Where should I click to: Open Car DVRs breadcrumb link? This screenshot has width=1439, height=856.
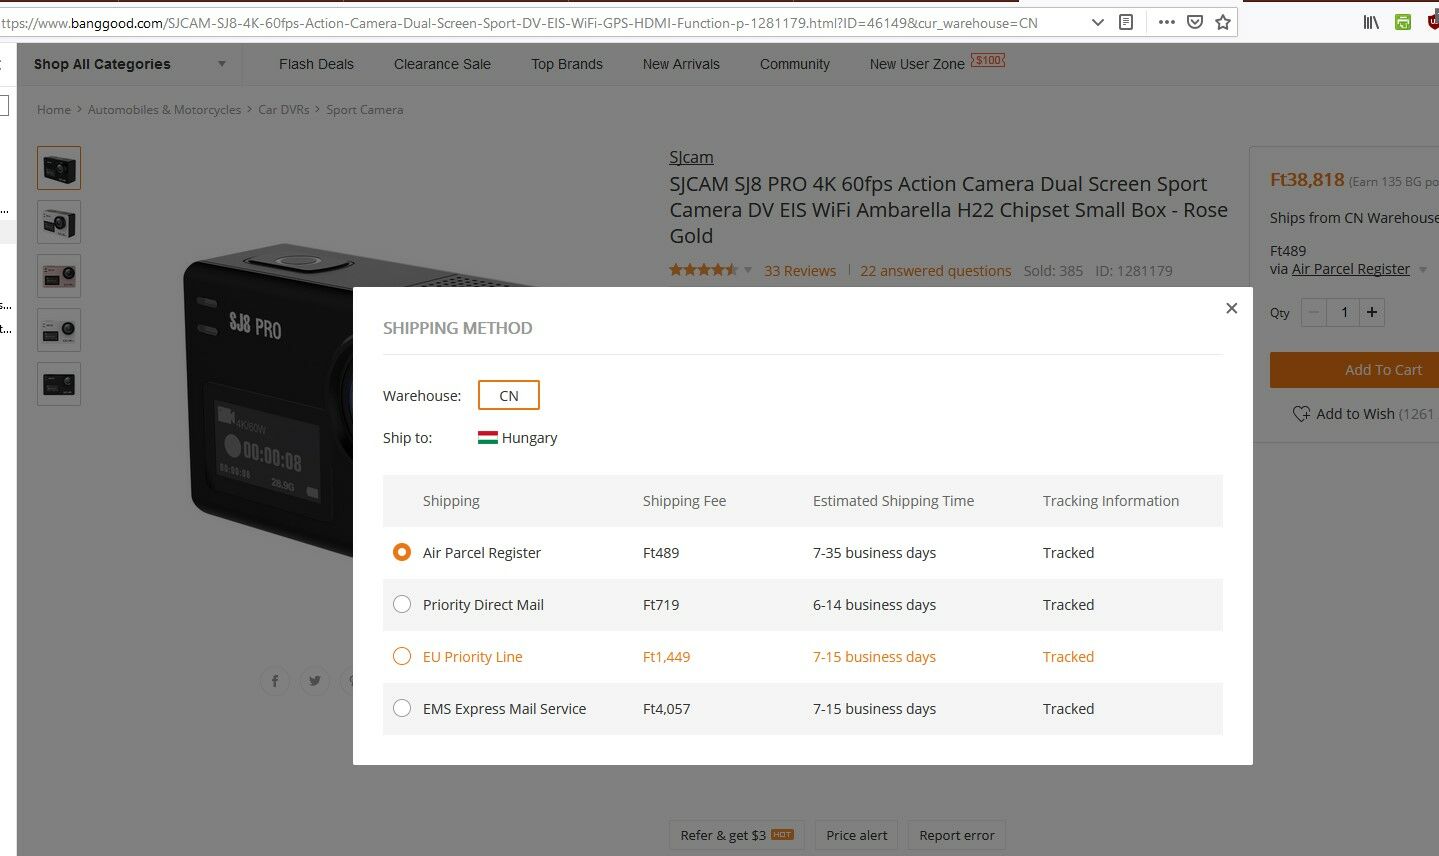click(x=283, y=110)
